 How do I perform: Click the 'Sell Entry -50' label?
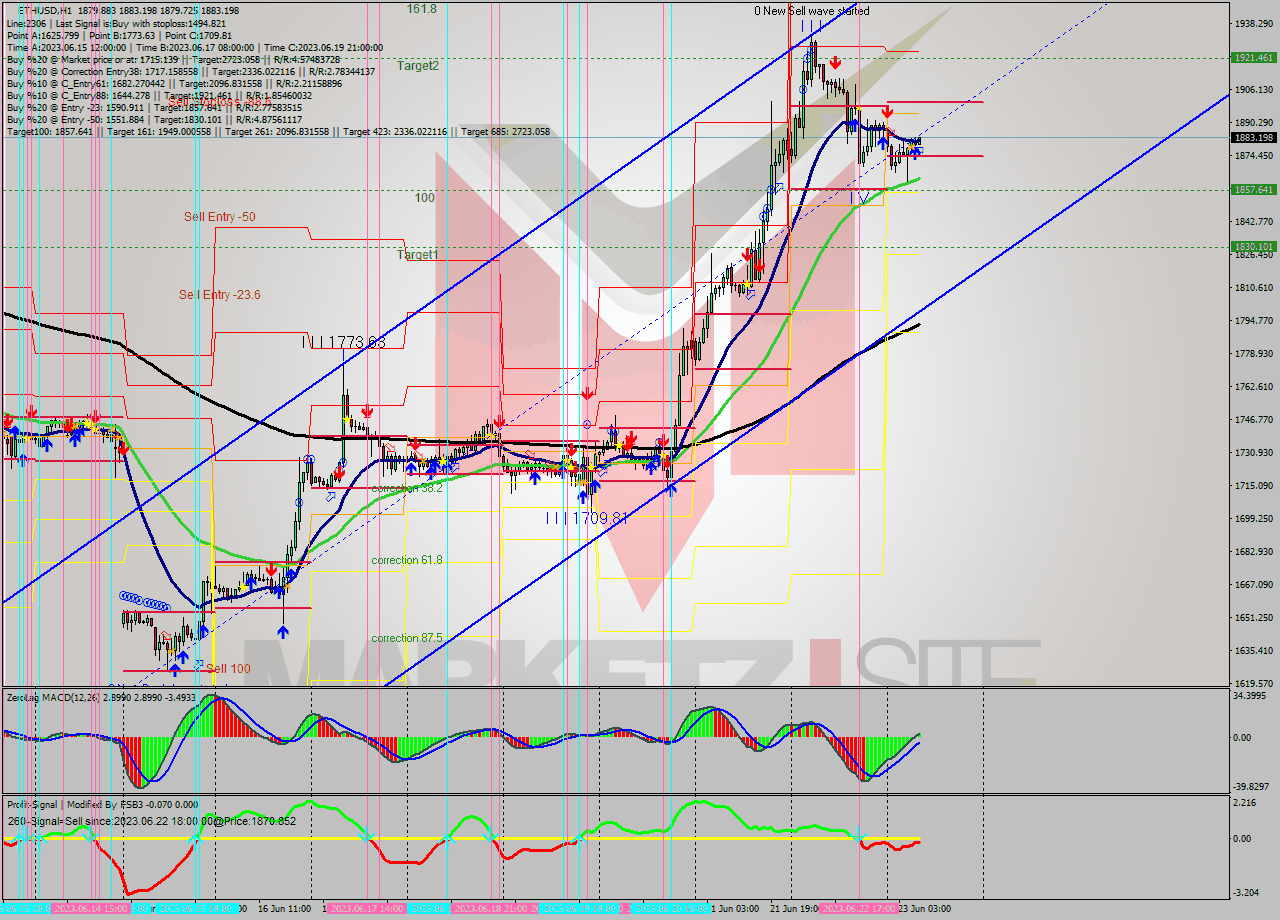click(x=219, y=217)
